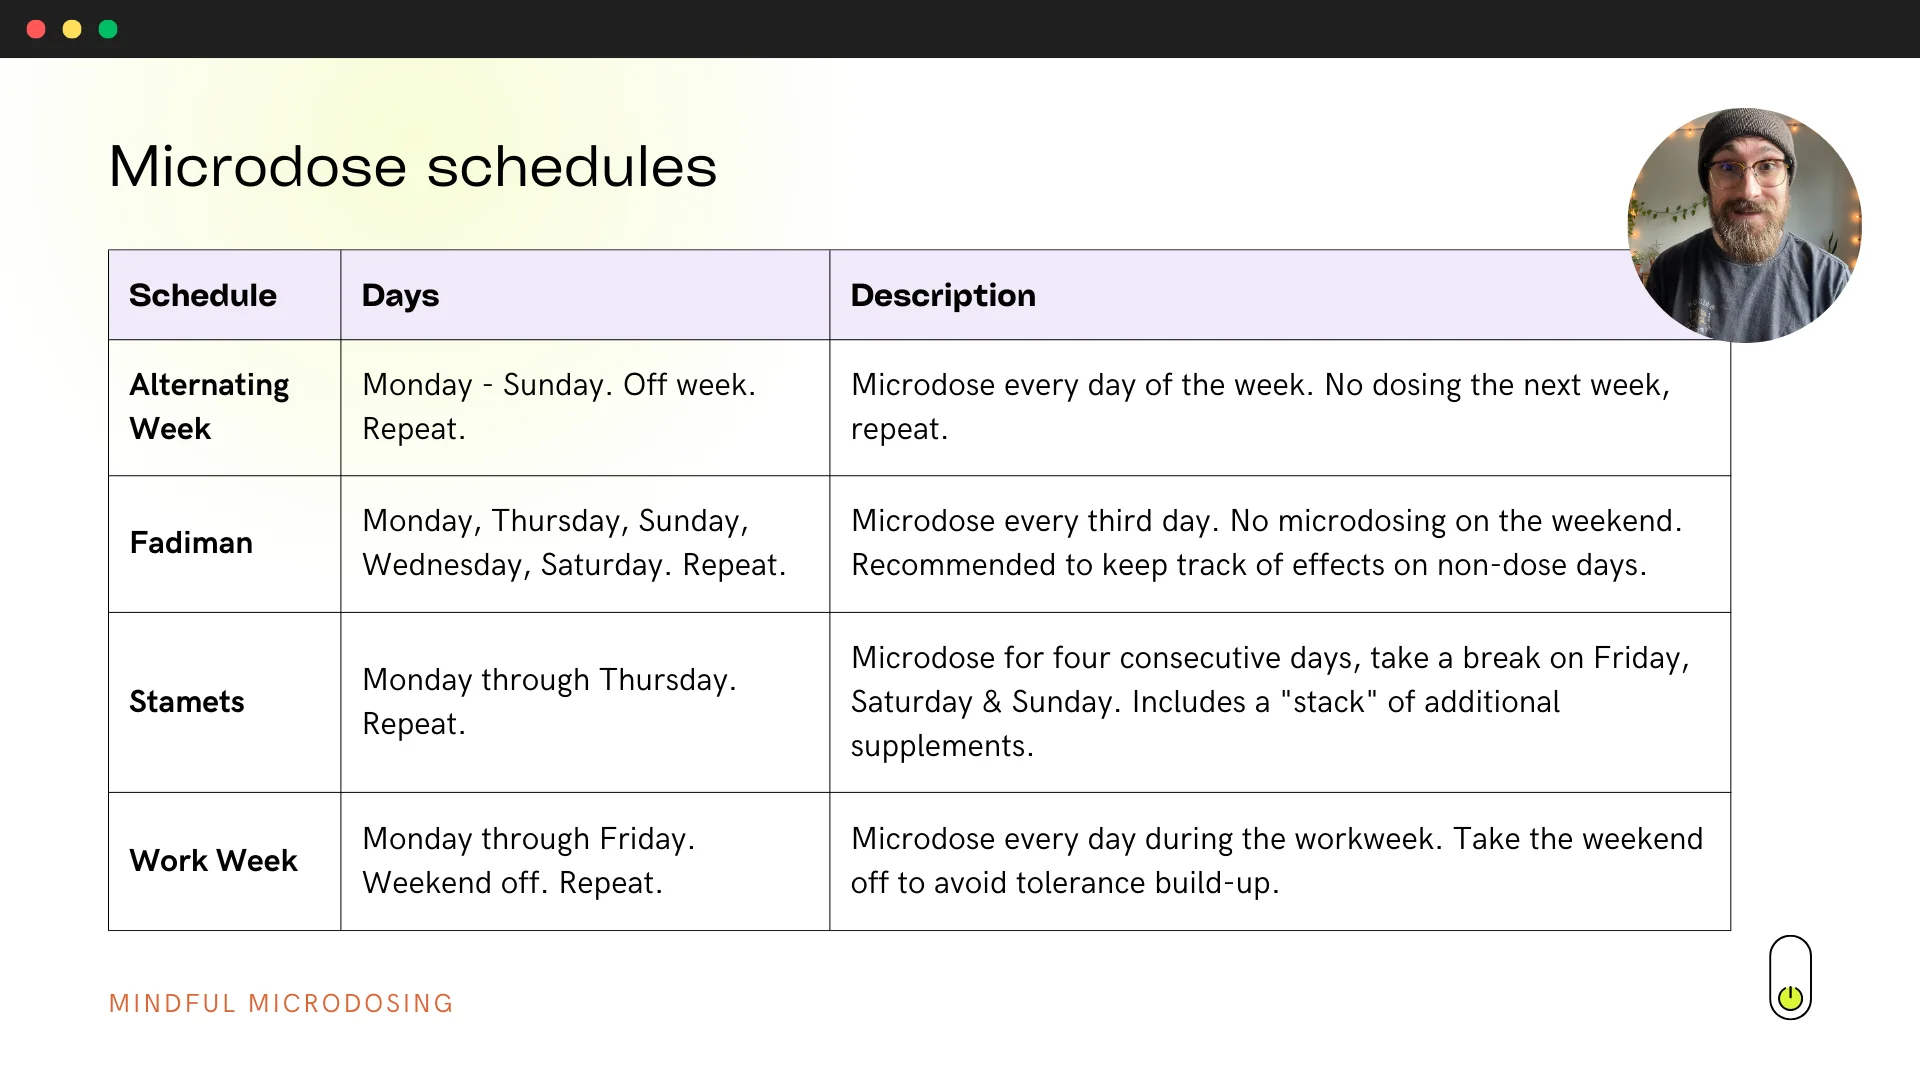Select the "Microdose schedules" slide title
The width and height of the screenshot is (1920, 1080).
click(412, 166)
